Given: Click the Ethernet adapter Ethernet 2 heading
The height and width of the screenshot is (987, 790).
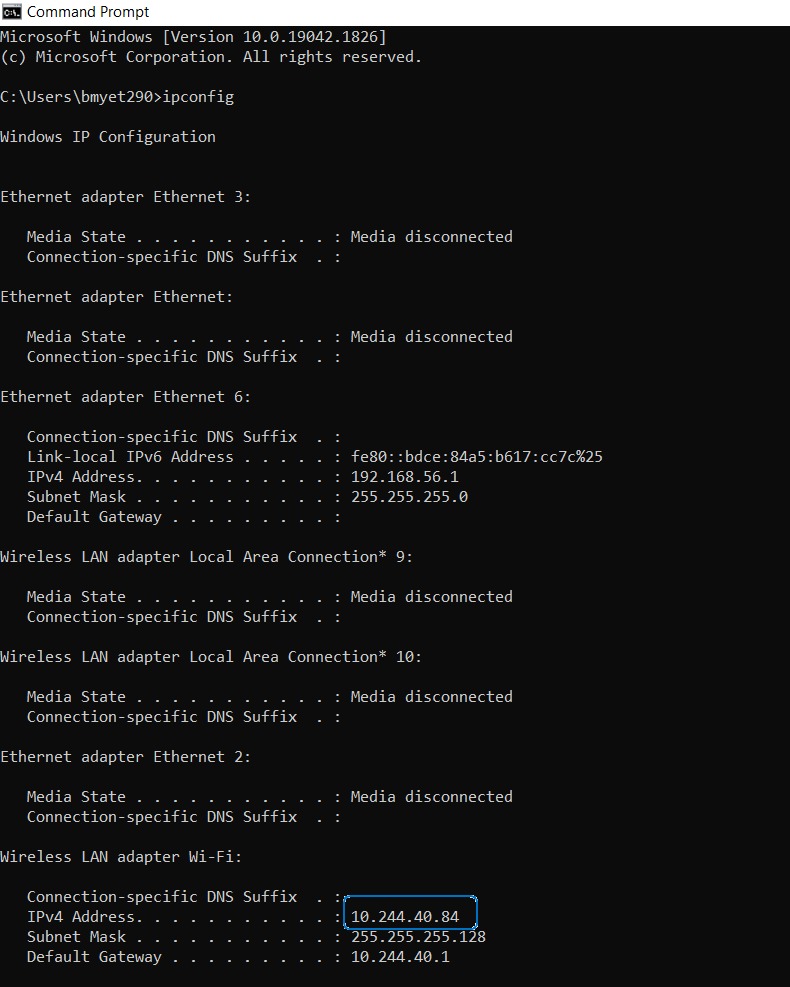Looking at the screenshot, I should pos(126,757).
